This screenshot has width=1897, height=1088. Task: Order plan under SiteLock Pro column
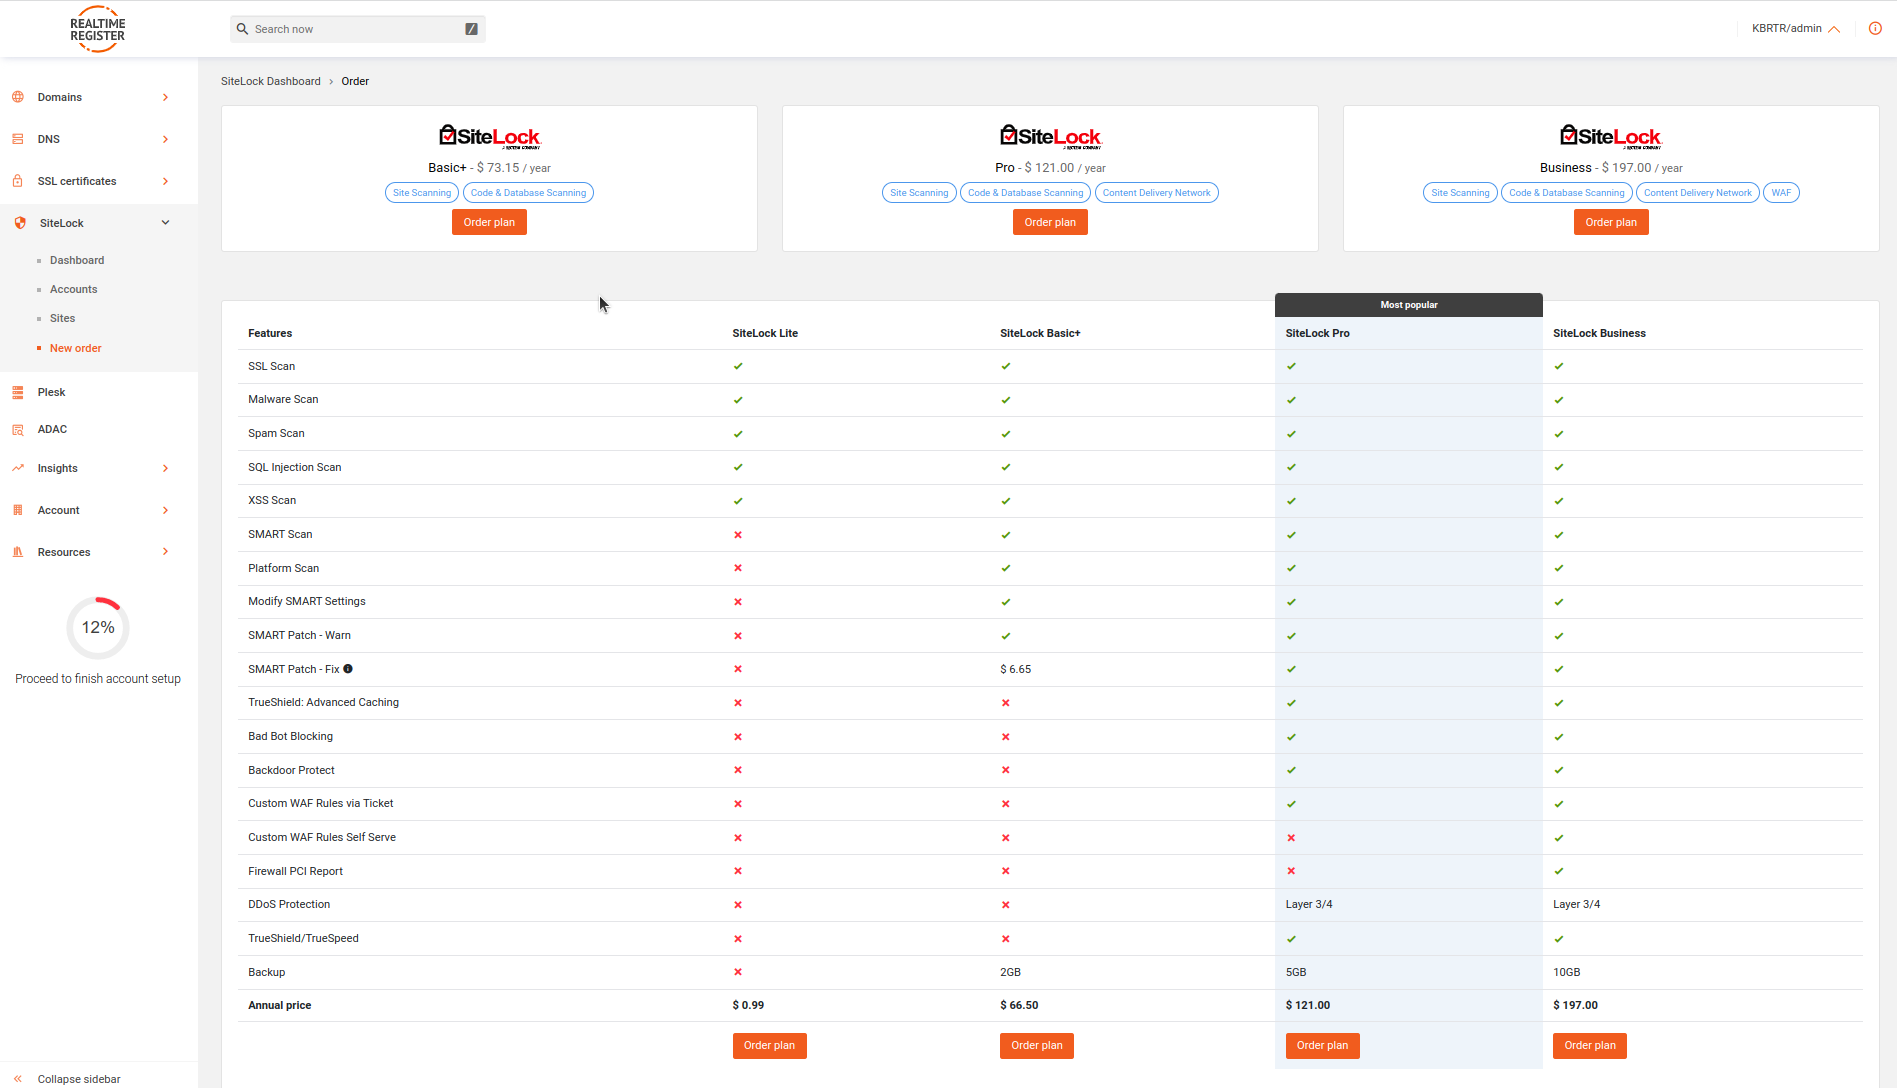1322,1045
